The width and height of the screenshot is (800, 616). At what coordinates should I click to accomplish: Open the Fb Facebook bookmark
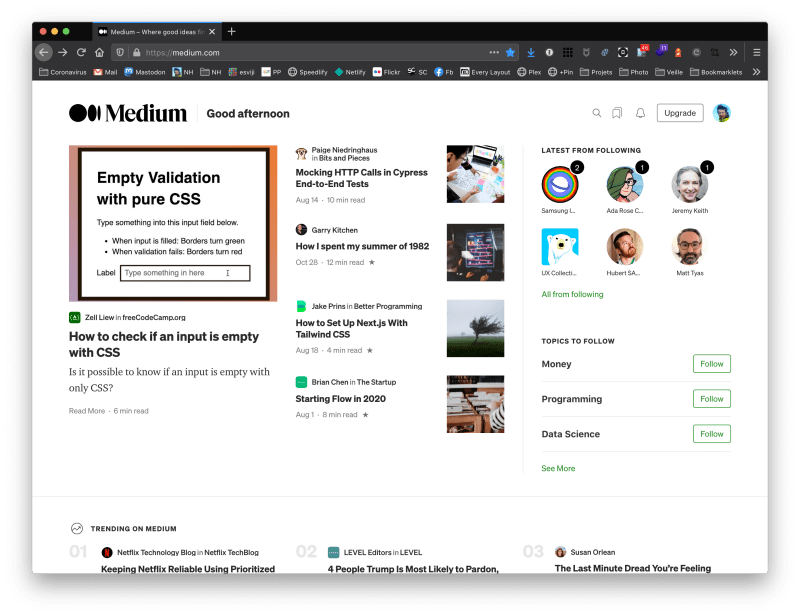[443, 72]
